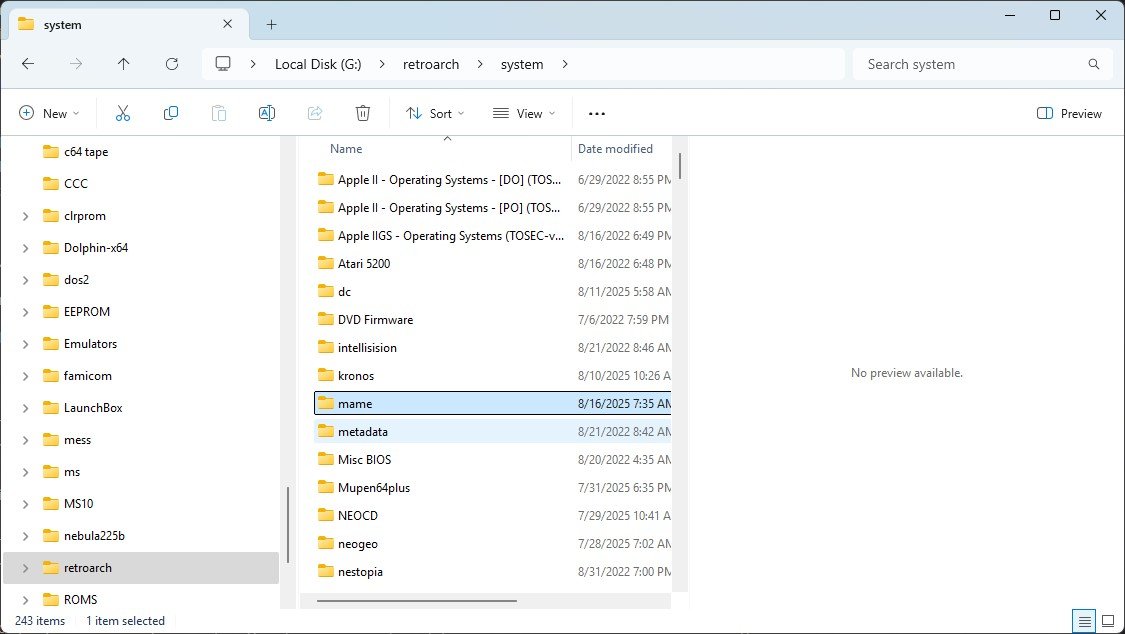Open the Sort dropdown
The width and height of the screenshot is (1125, 634).
435,113
